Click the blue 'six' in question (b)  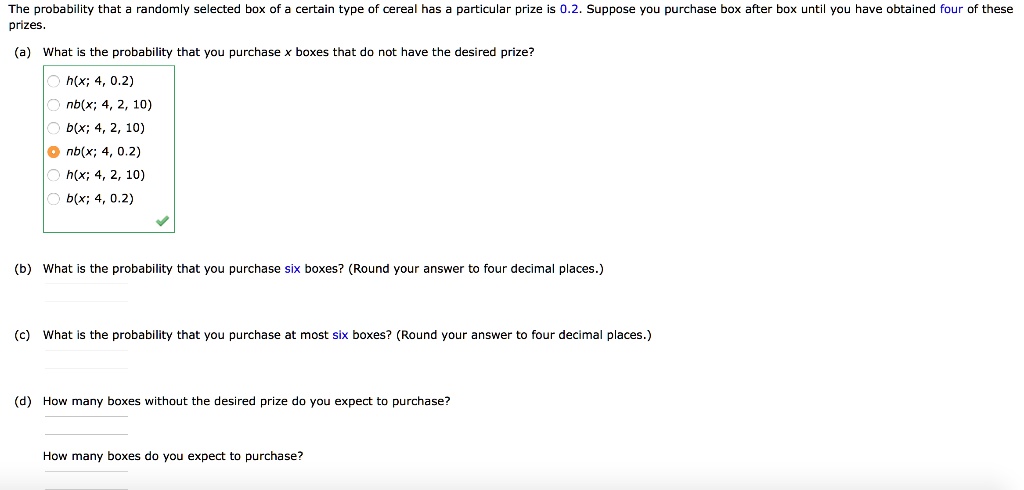[x=293, y=269]
